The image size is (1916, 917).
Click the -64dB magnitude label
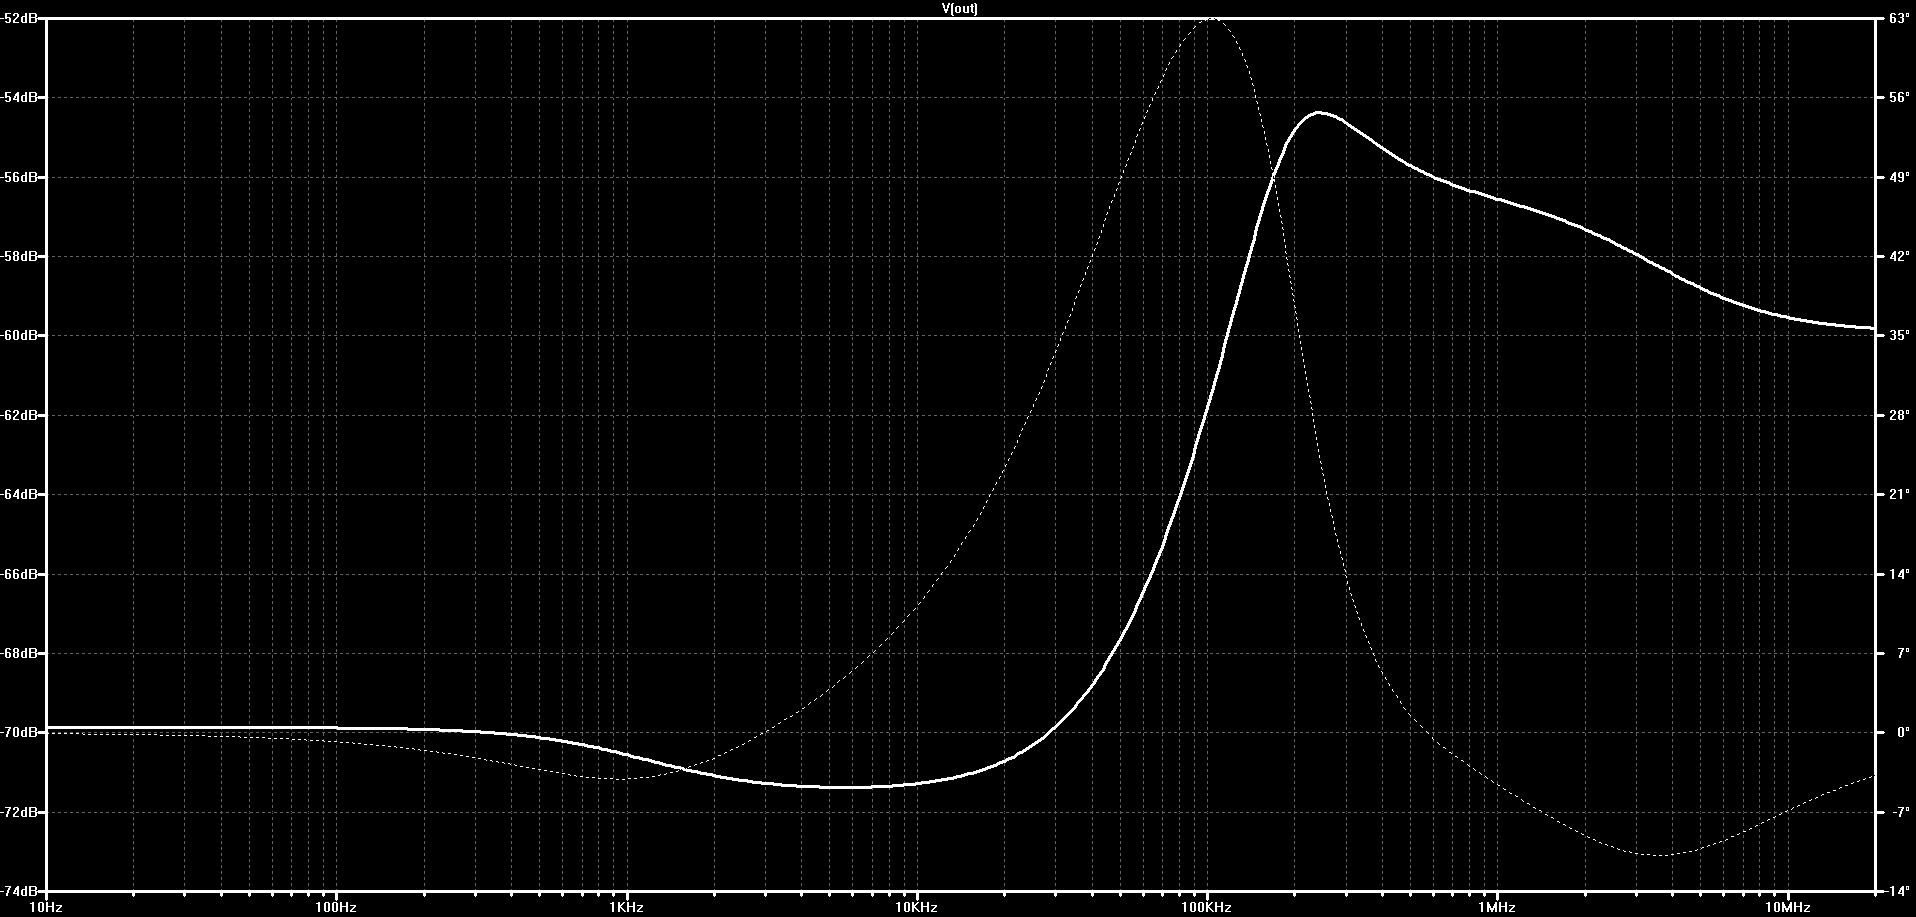click(20, 494)
